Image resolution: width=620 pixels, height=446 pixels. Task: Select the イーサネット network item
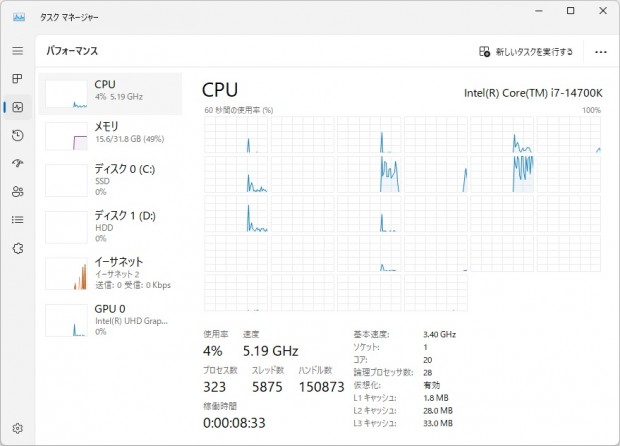pos(110,271)
